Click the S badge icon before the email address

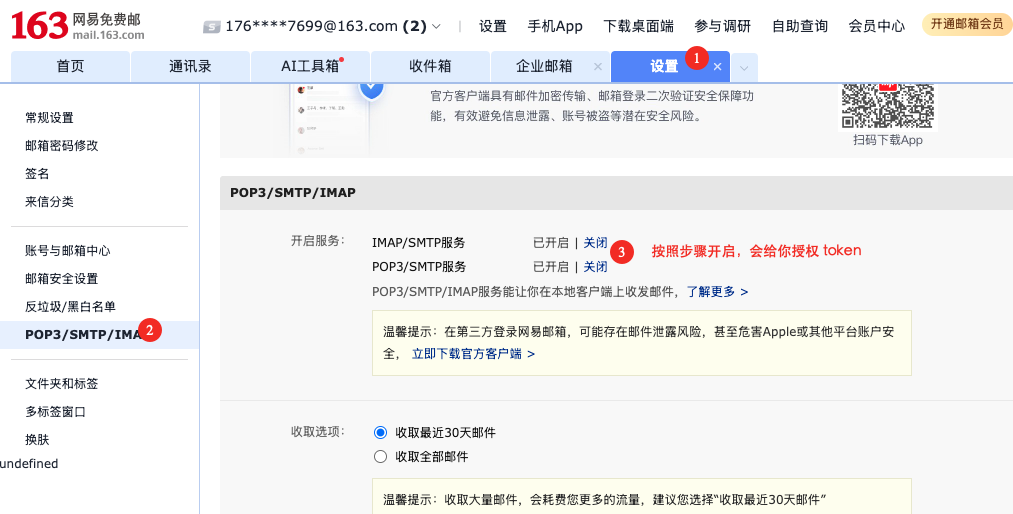click(x=210, y=27)
